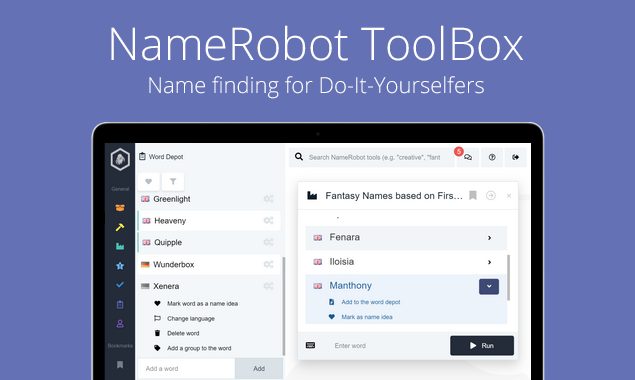Open the help question mark icon
Screen dimensions: 635x380
point(492,157)
